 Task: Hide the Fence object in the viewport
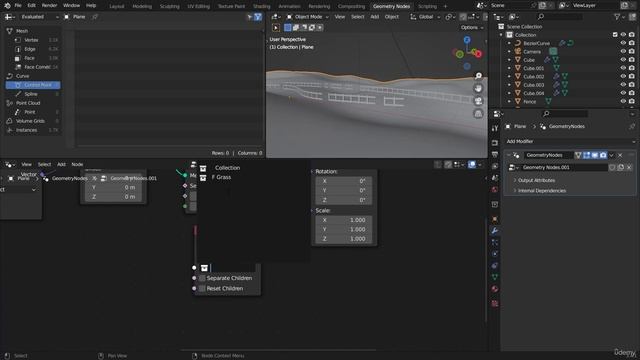coord(623,101)
